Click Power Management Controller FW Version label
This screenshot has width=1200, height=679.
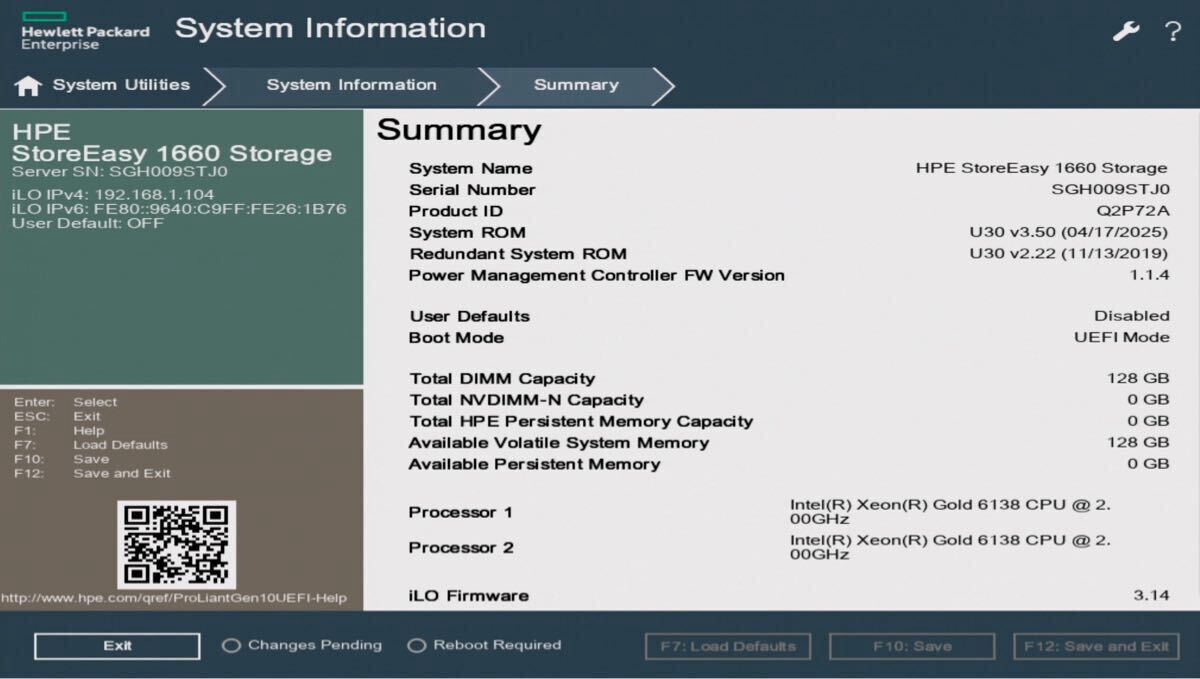tap(597, 276)
